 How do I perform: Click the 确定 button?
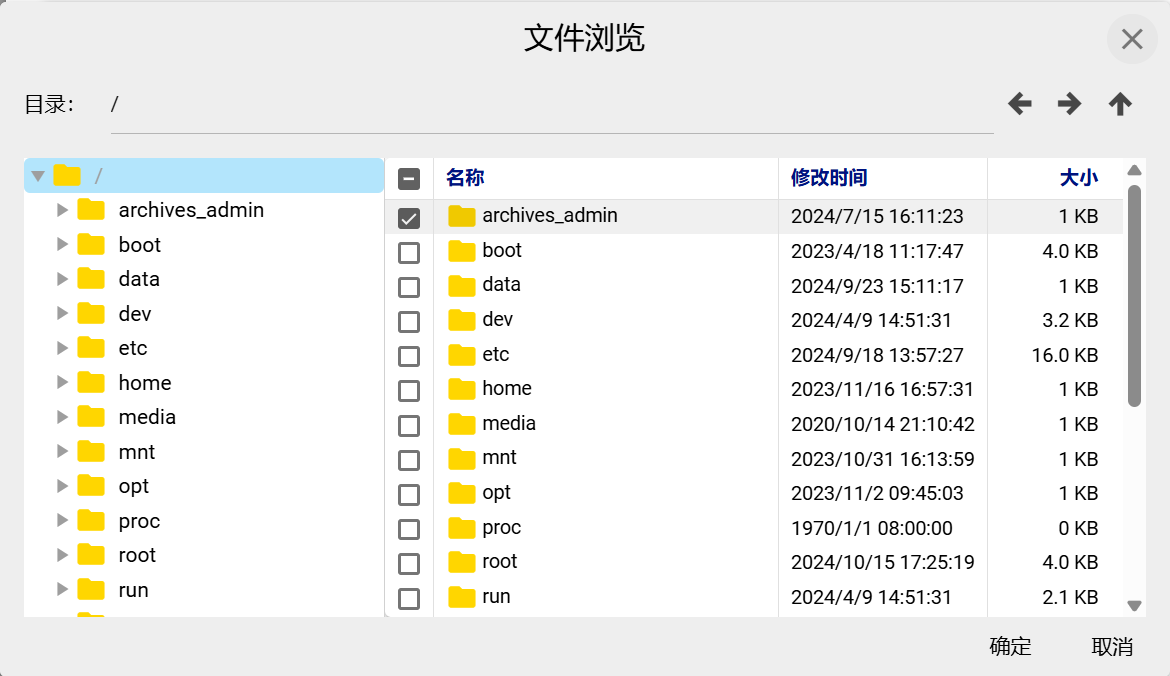1010,646
